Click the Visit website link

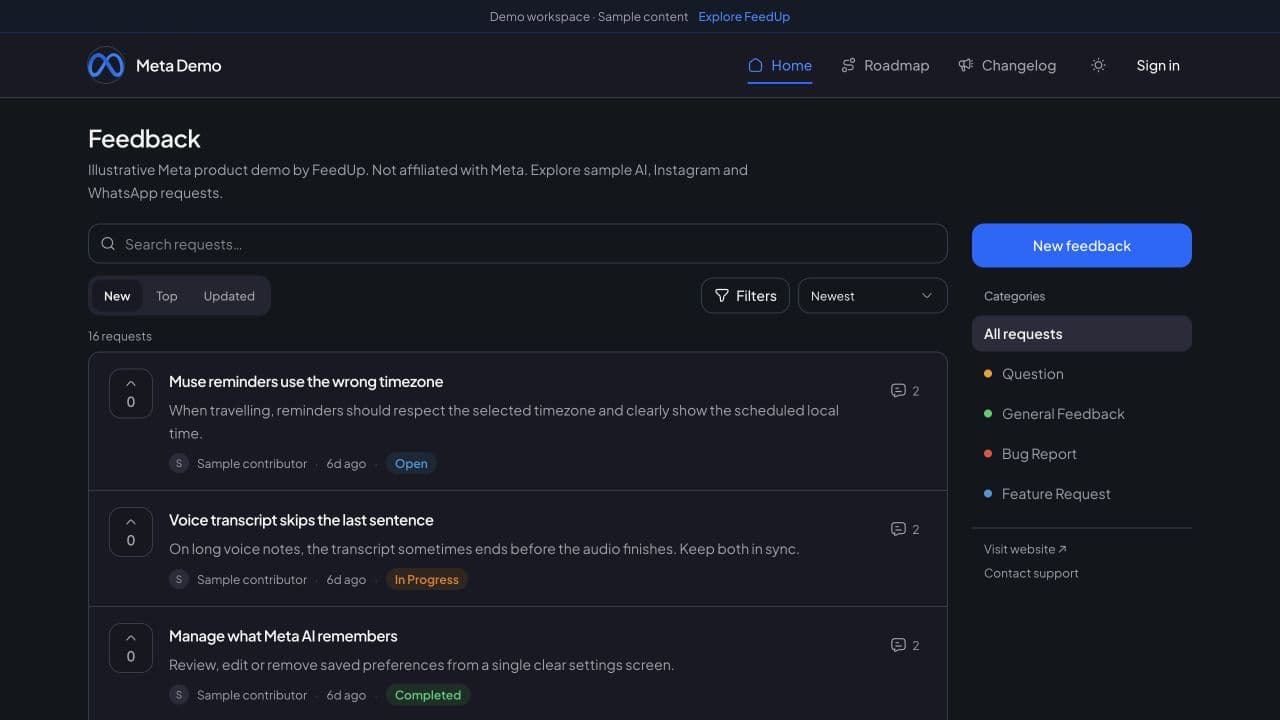(1025, 549)
